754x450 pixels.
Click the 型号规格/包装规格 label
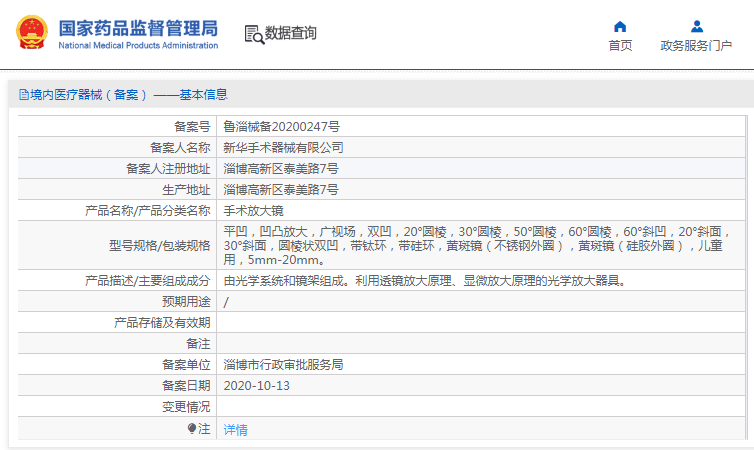(160, 246)
